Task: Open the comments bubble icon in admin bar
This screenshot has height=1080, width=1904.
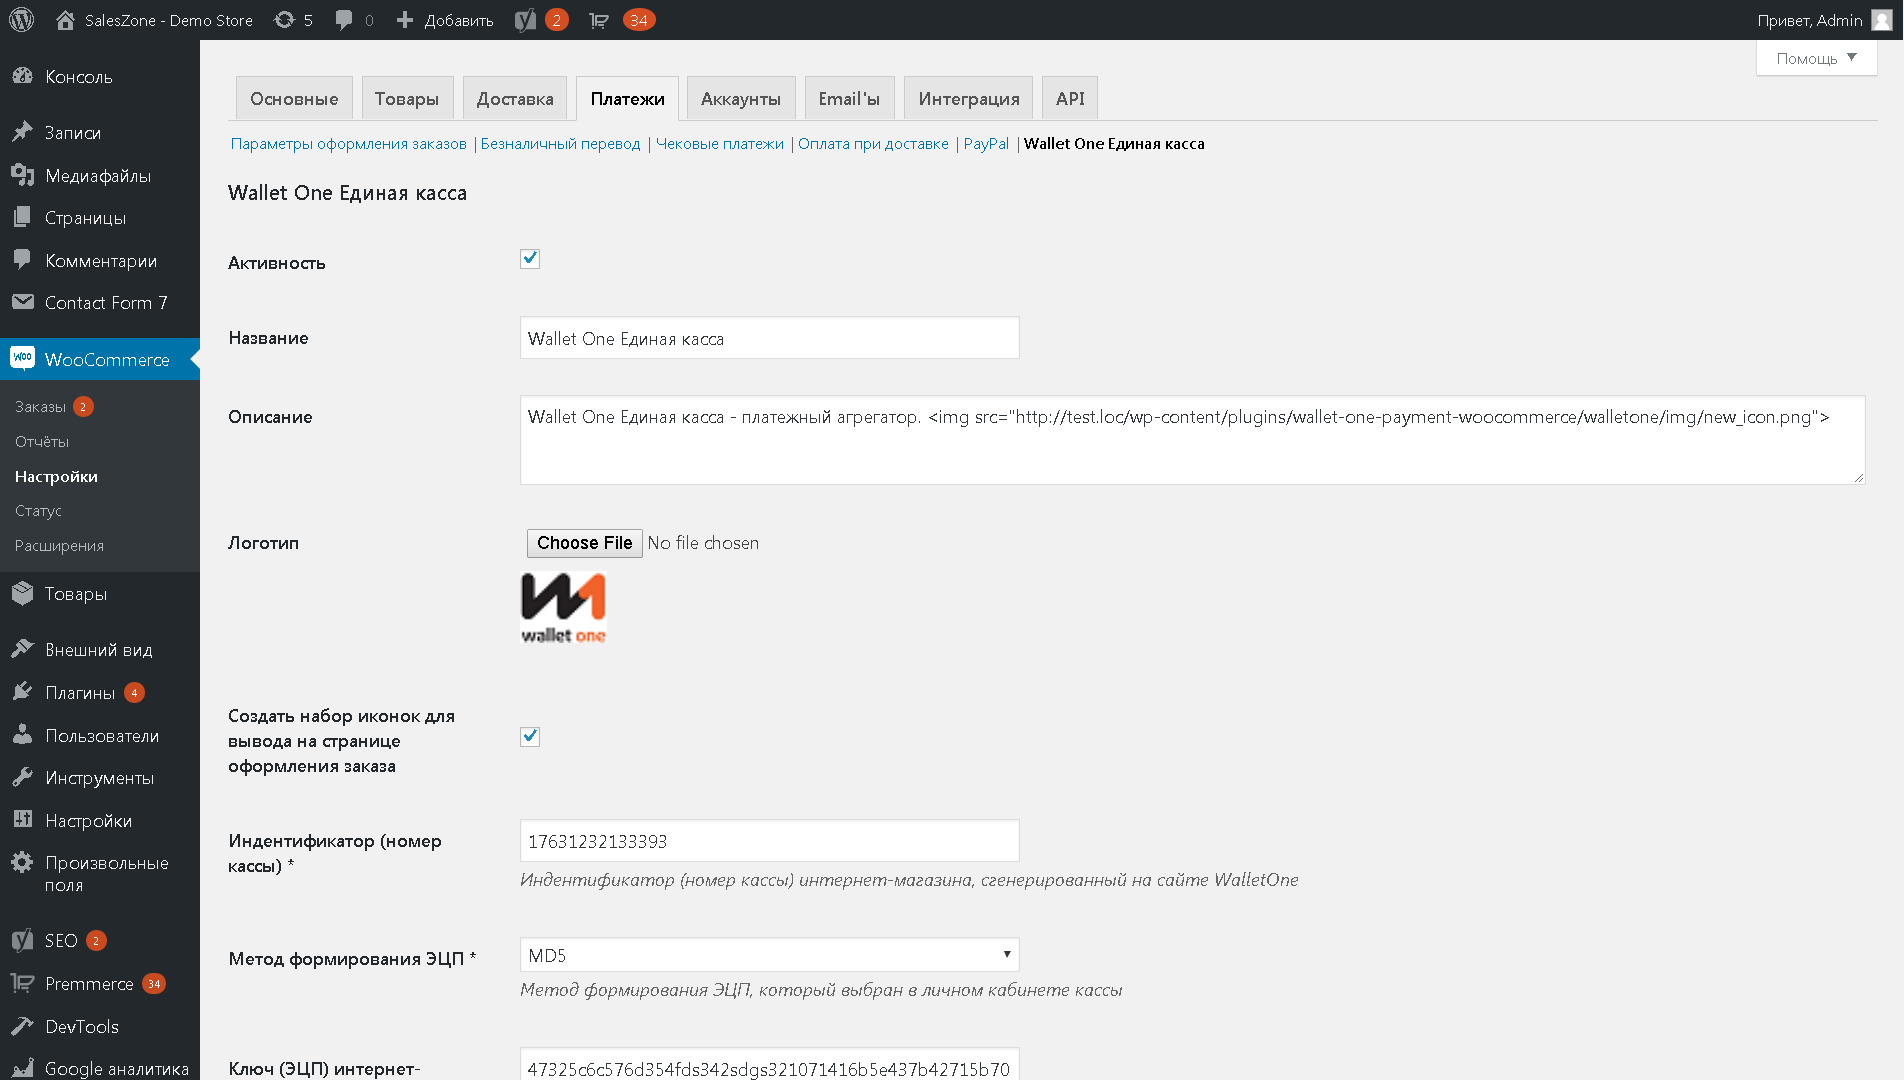Action: [x=344, y=20]
